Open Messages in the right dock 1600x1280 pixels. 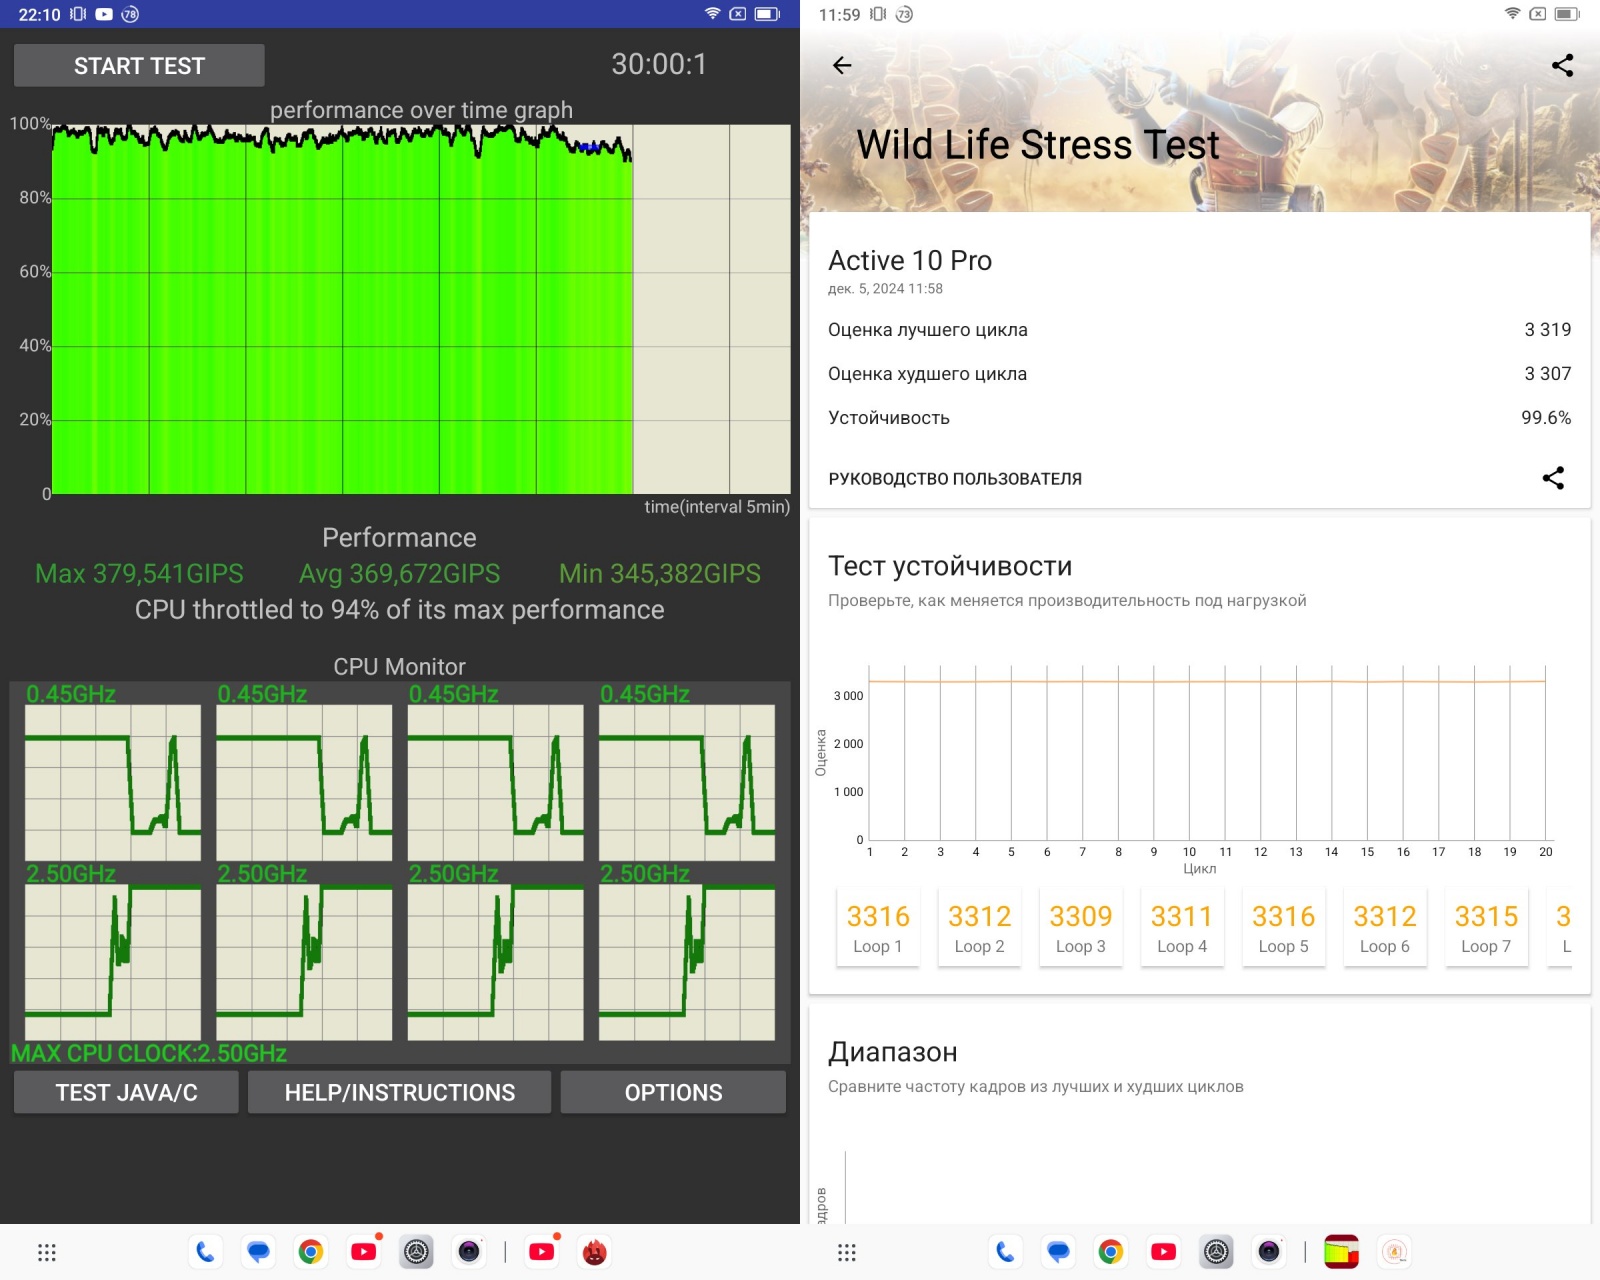[1058, 1252]
